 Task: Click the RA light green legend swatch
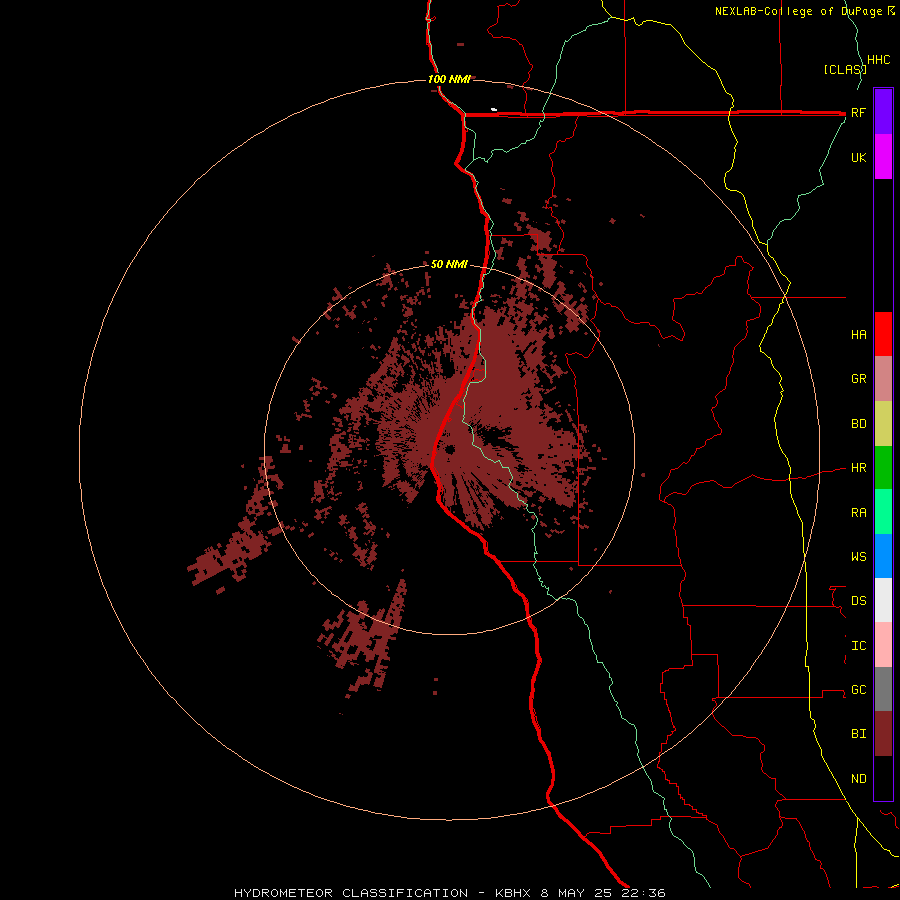883,512
